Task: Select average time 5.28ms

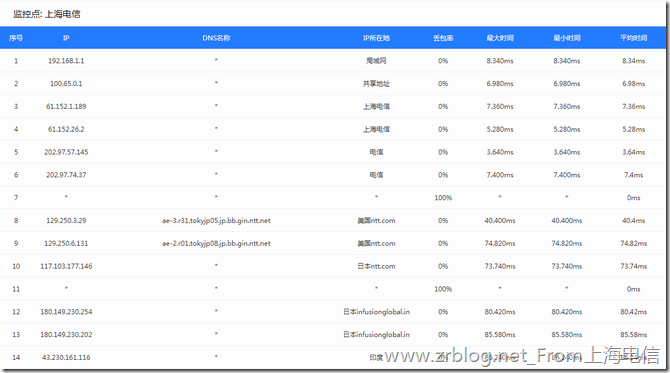Action: pyautogui.click(x=634, y=129)
